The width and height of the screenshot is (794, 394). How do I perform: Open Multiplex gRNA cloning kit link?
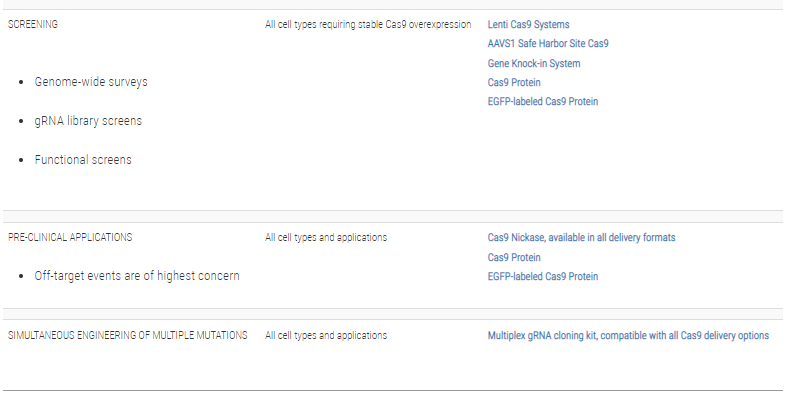[628, 335]
